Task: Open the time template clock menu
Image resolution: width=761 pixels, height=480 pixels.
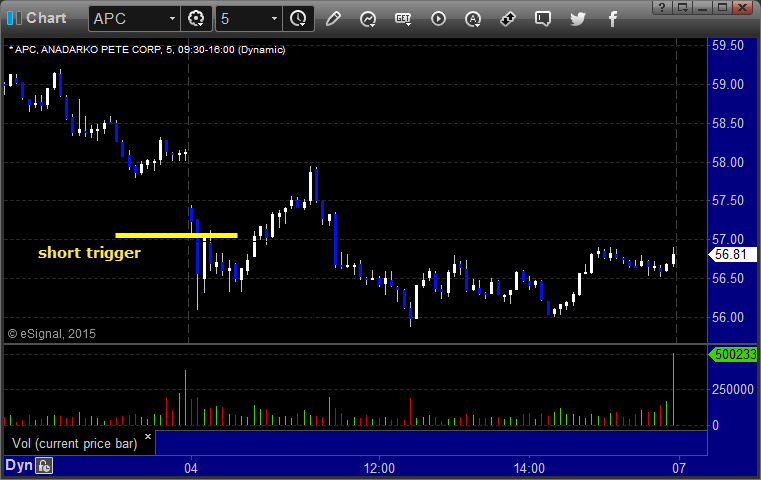Action: (298, 19)
